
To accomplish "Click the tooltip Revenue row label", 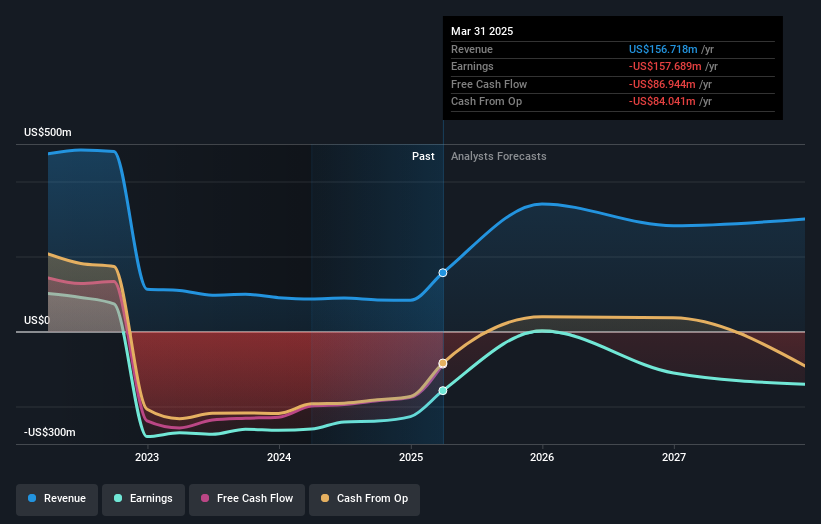I will 472,49.
